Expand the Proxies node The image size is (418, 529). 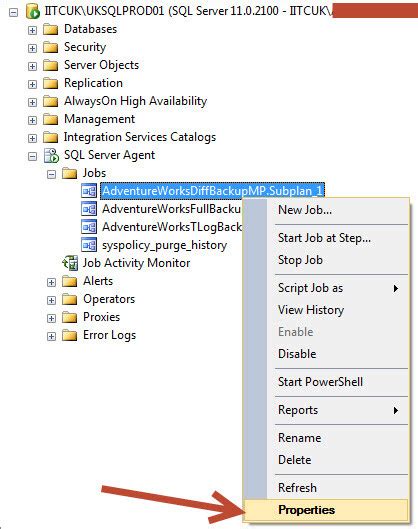[51, 318]
